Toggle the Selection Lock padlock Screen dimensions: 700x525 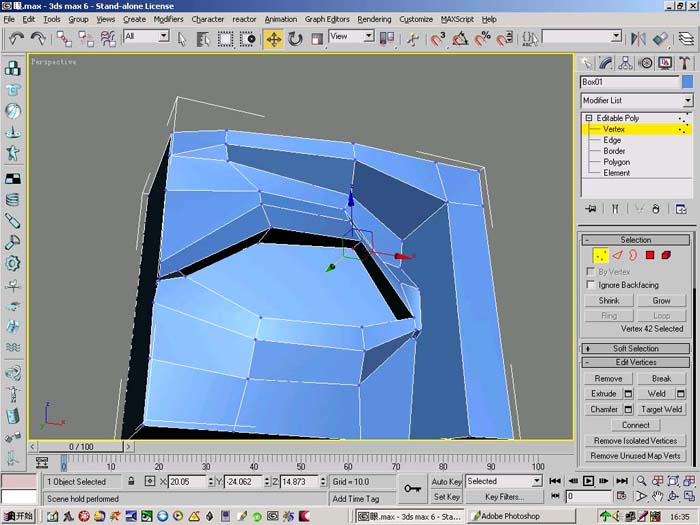coord(131,481)
